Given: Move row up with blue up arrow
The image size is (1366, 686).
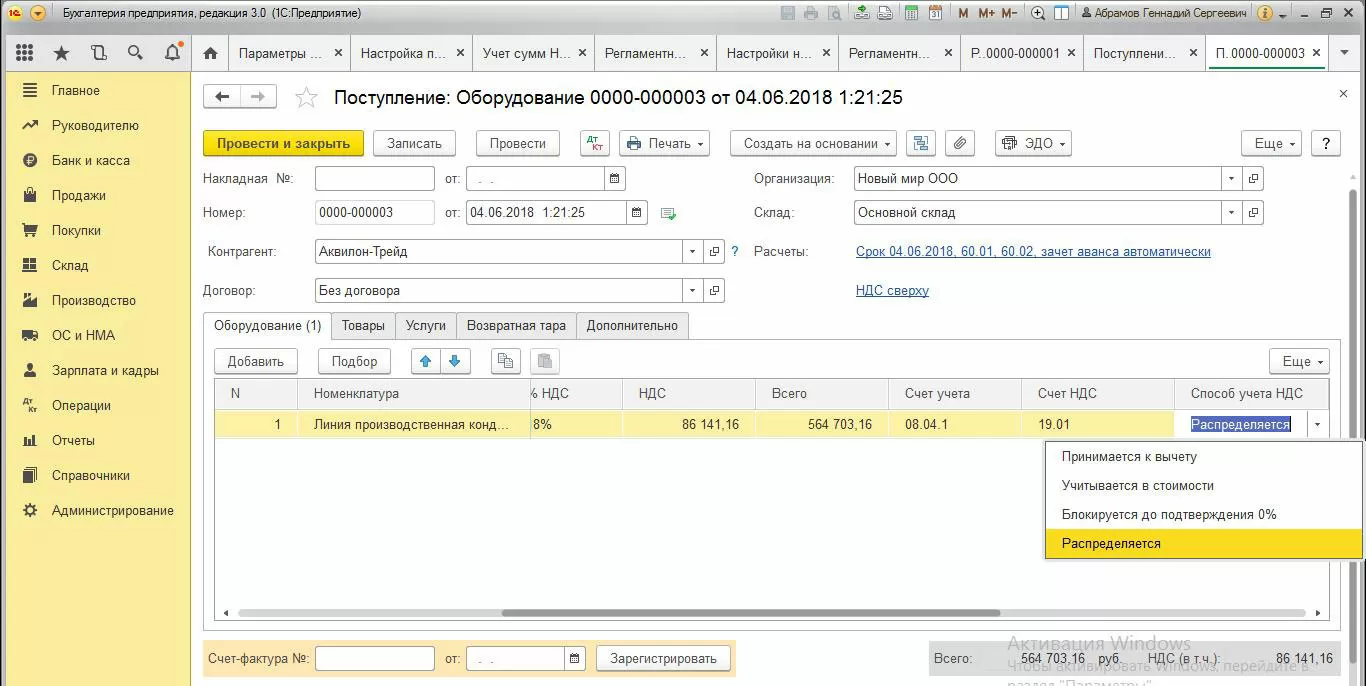Looking at the screenshot, I should pyautogui.click(x=426, y=361).
